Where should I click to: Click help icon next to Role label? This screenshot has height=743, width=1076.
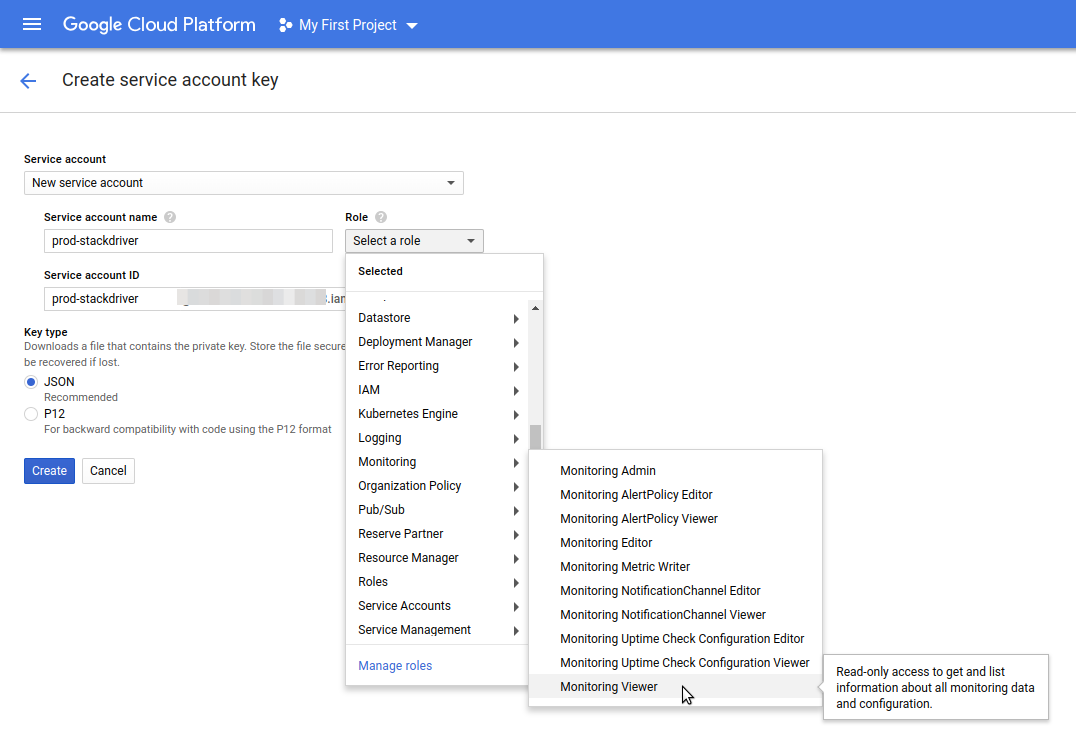click(381, 217)
